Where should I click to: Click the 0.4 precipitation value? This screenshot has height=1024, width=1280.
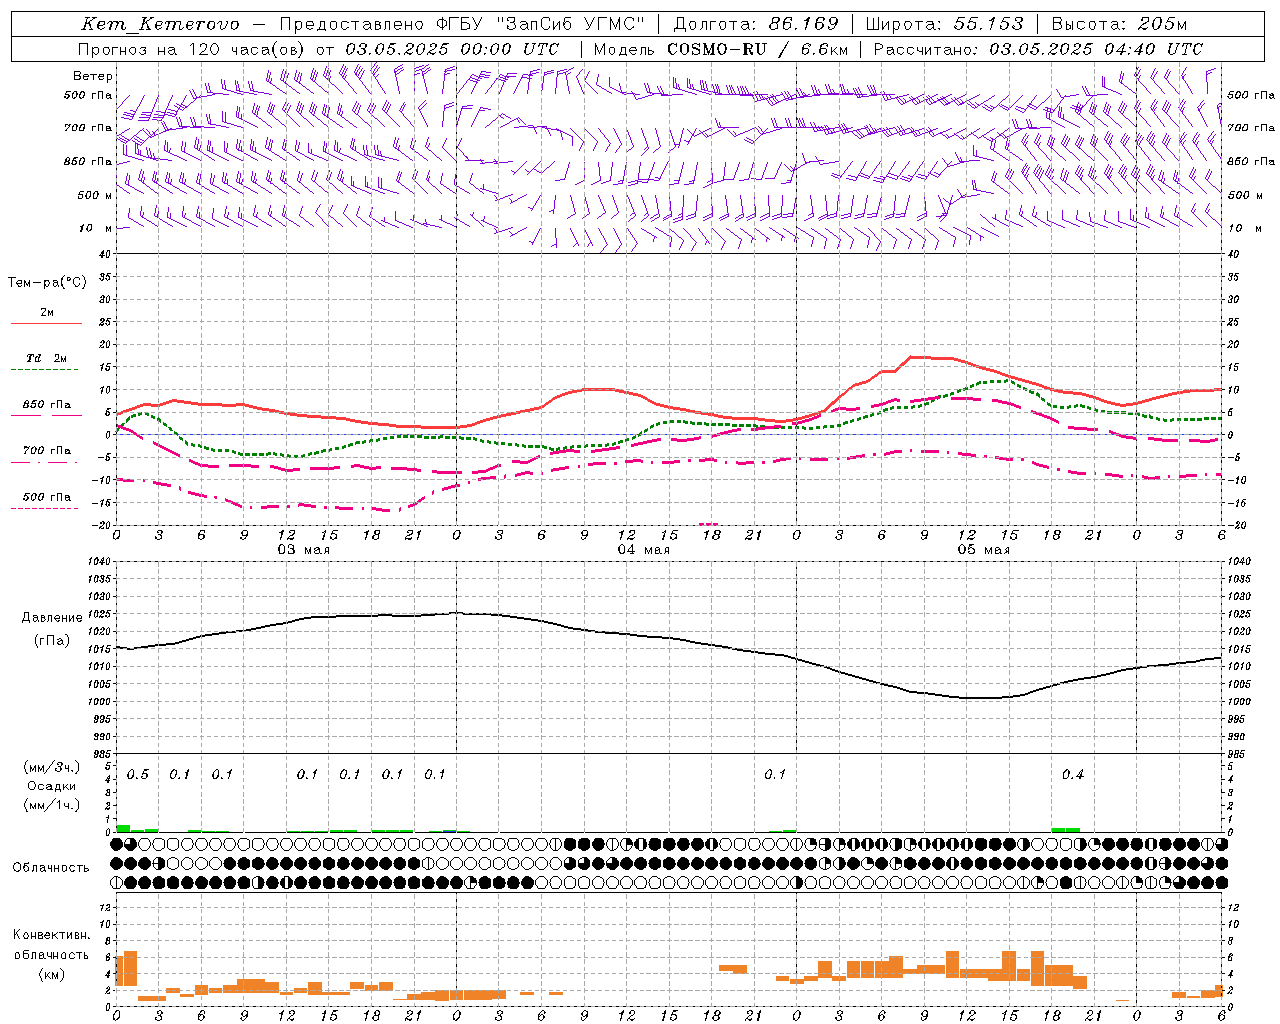1073,775
